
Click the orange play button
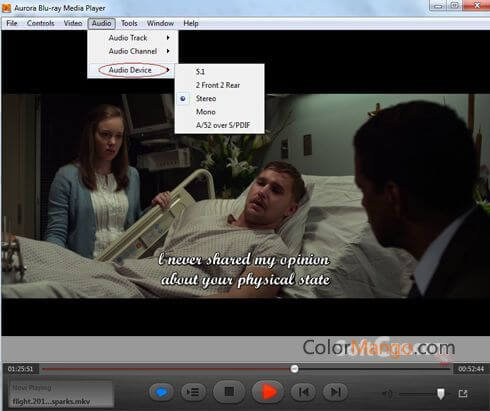[x=268, y=392]
